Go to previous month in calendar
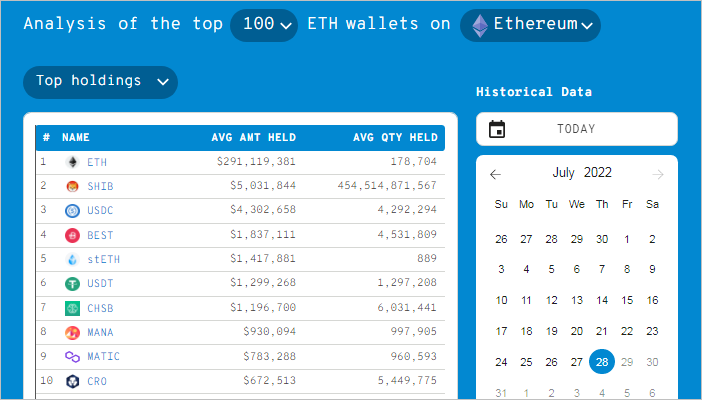This screenshot has height=400, width=702. tap(495, 174)
